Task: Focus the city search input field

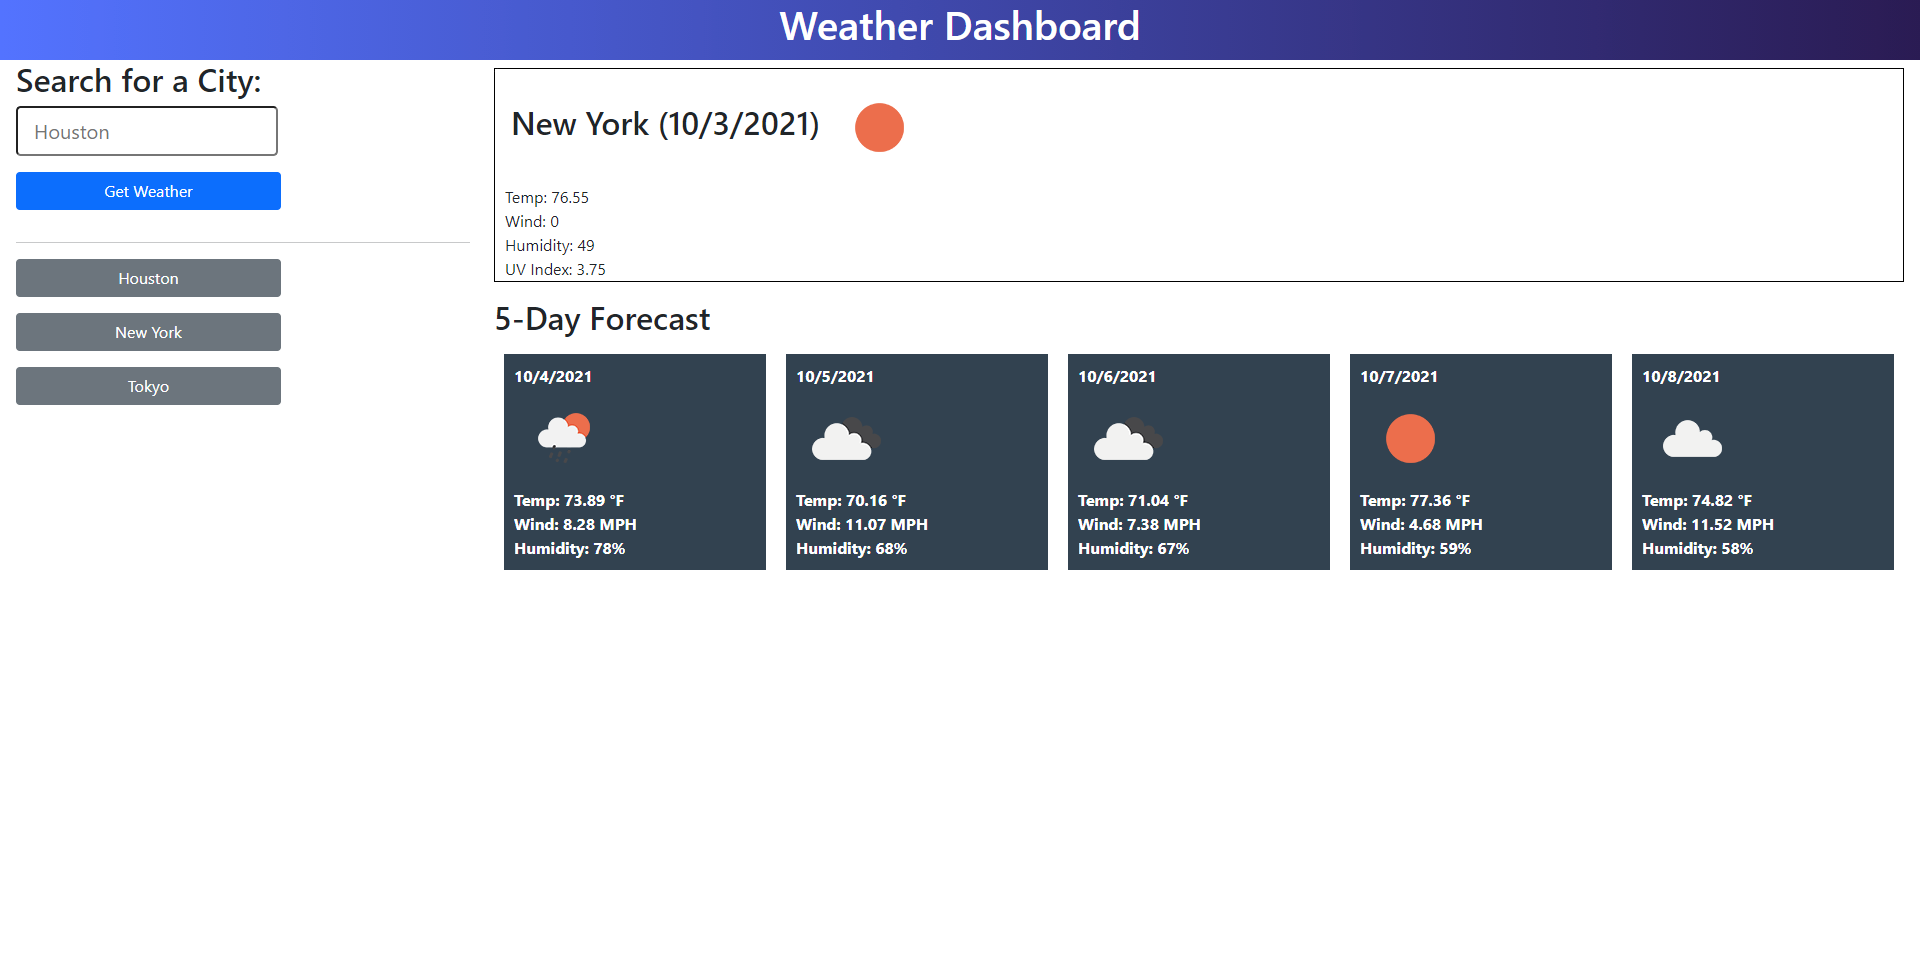Action: coord(147,132)
